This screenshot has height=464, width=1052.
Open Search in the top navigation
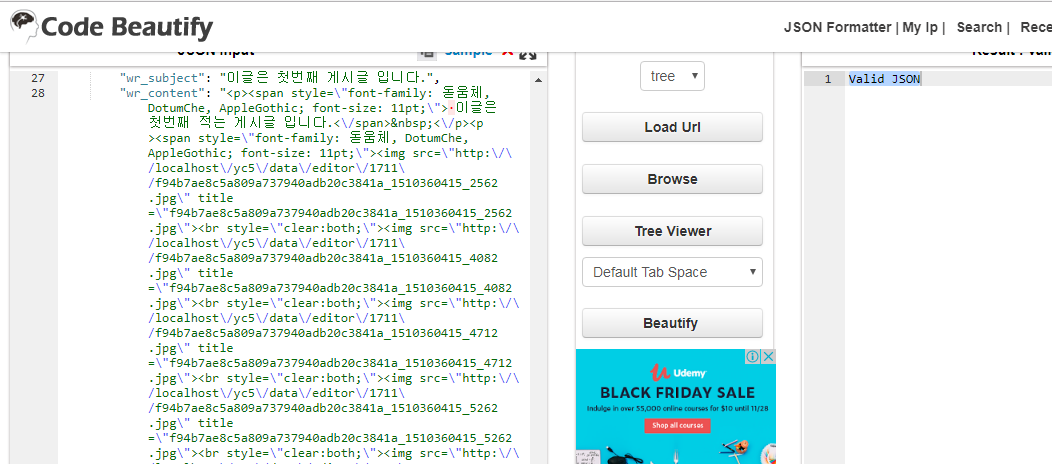[978, 27]
